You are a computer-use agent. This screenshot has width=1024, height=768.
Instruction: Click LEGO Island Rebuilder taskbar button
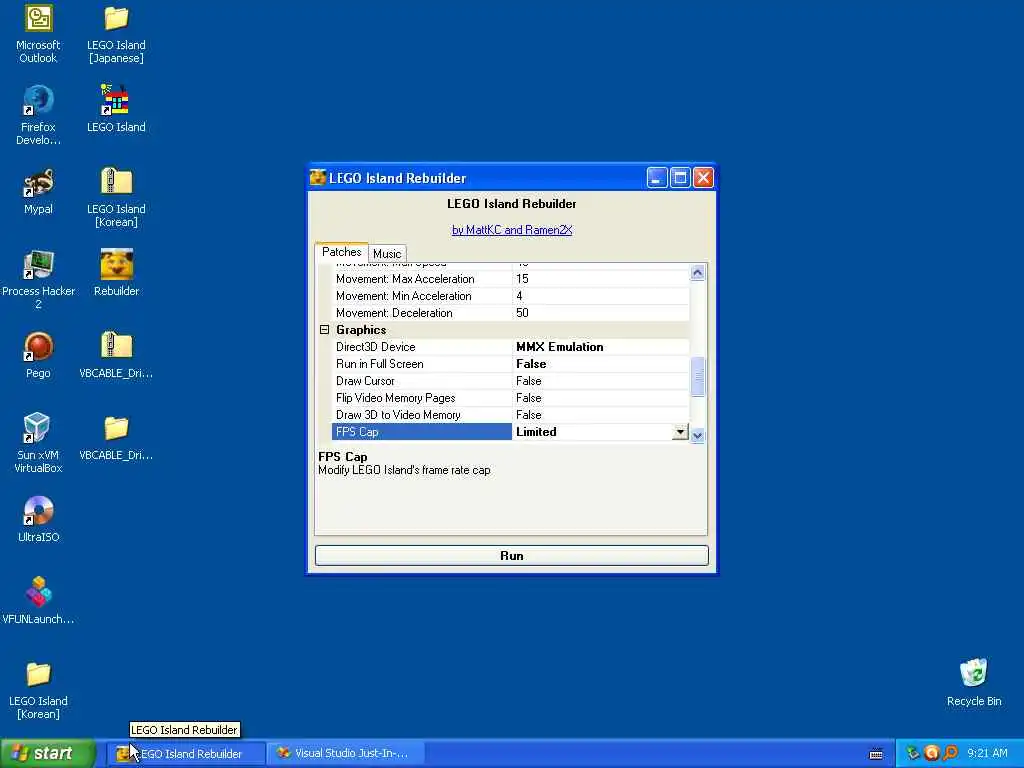pos(186,754)
